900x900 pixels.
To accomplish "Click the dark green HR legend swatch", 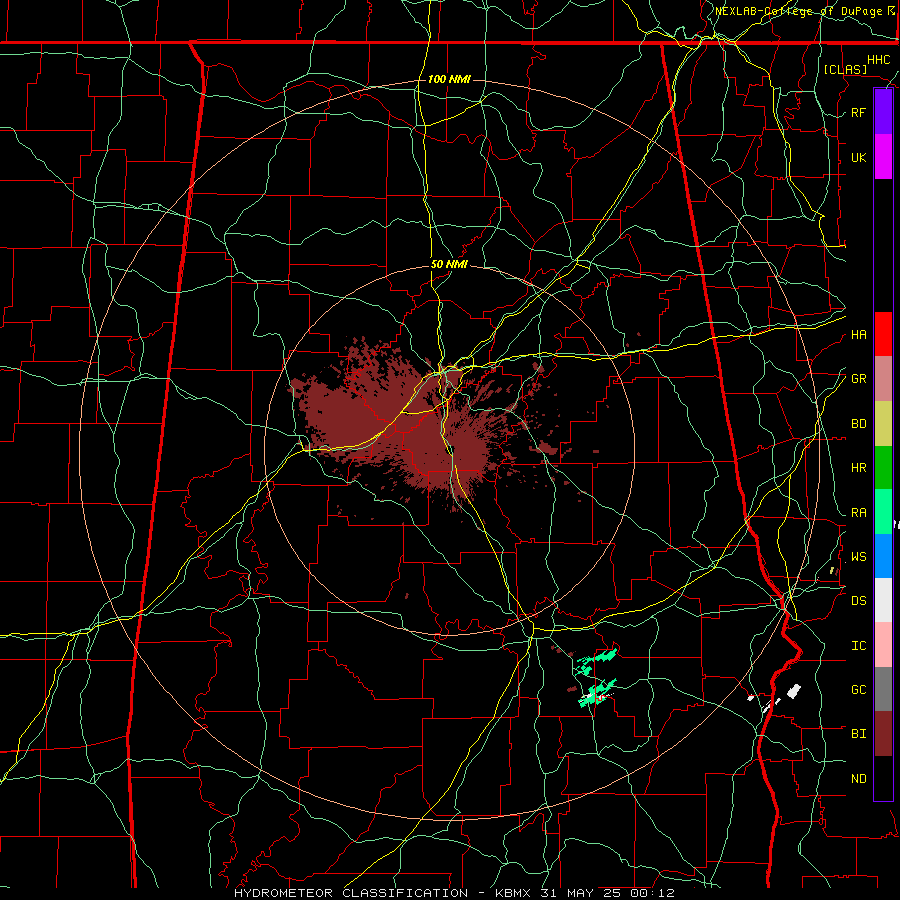I will point(883,467).
